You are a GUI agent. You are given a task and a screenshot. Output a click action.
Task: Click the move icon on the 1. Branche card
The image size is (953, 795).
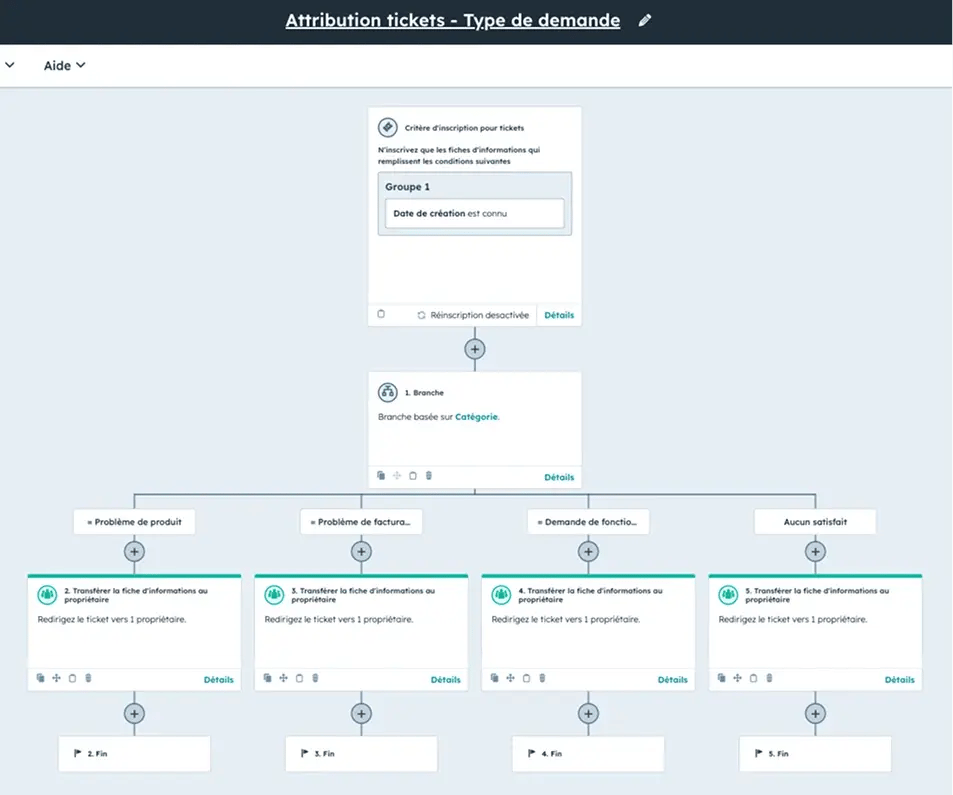[397, 475]
